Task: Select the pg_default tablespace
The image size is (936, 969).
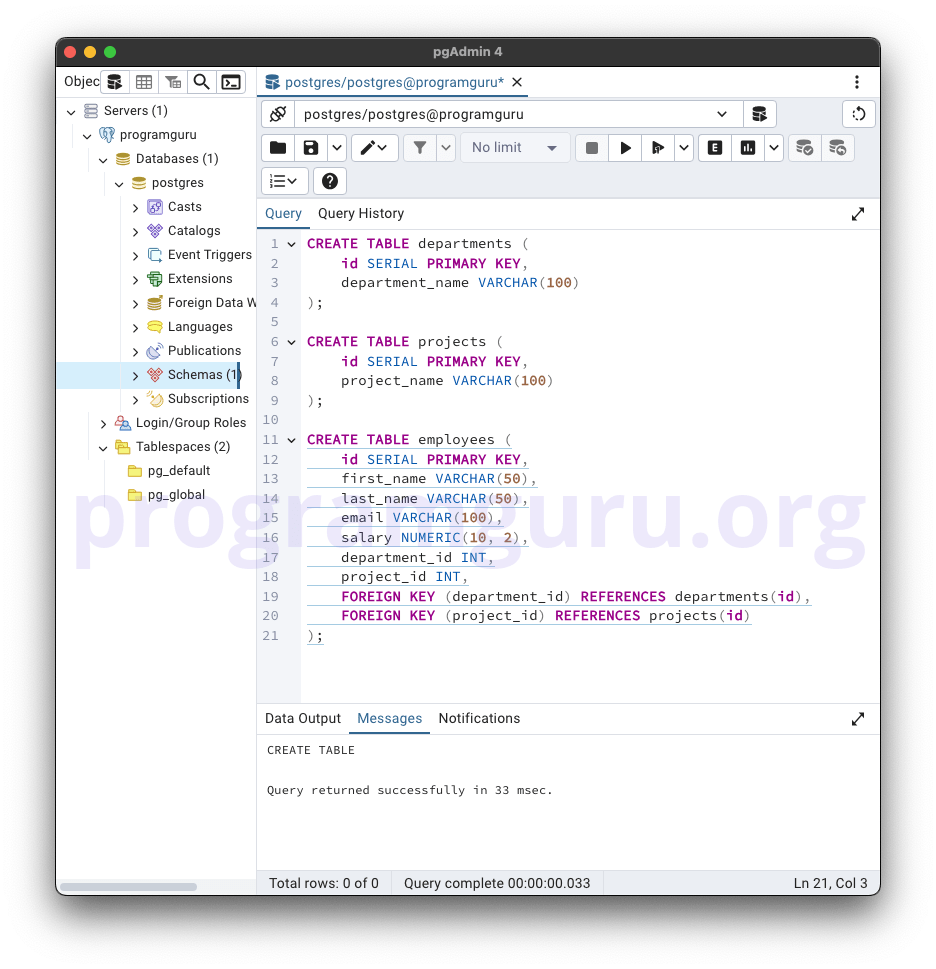Action: pyautogui.click(x=179, y=471)
